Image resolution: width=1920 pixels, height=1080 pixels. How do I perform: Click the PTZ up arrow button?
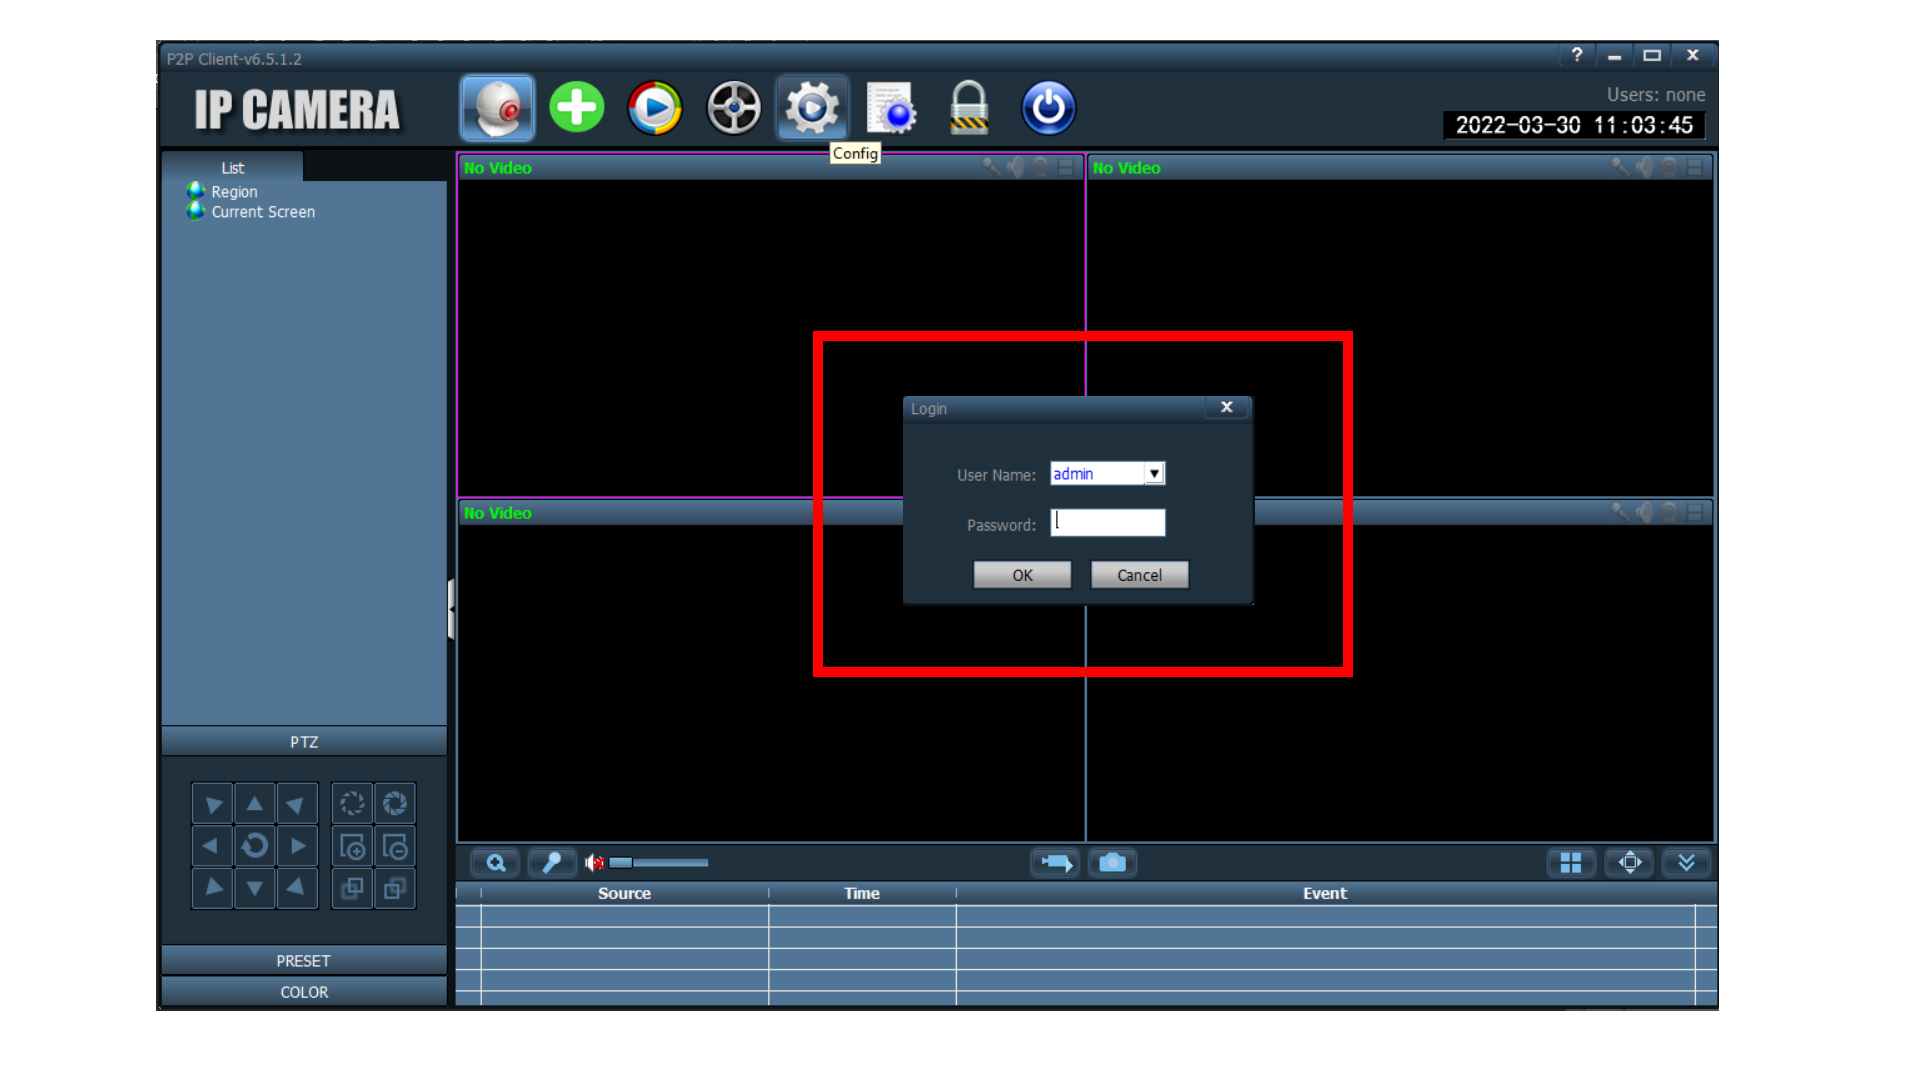point(255,803)
